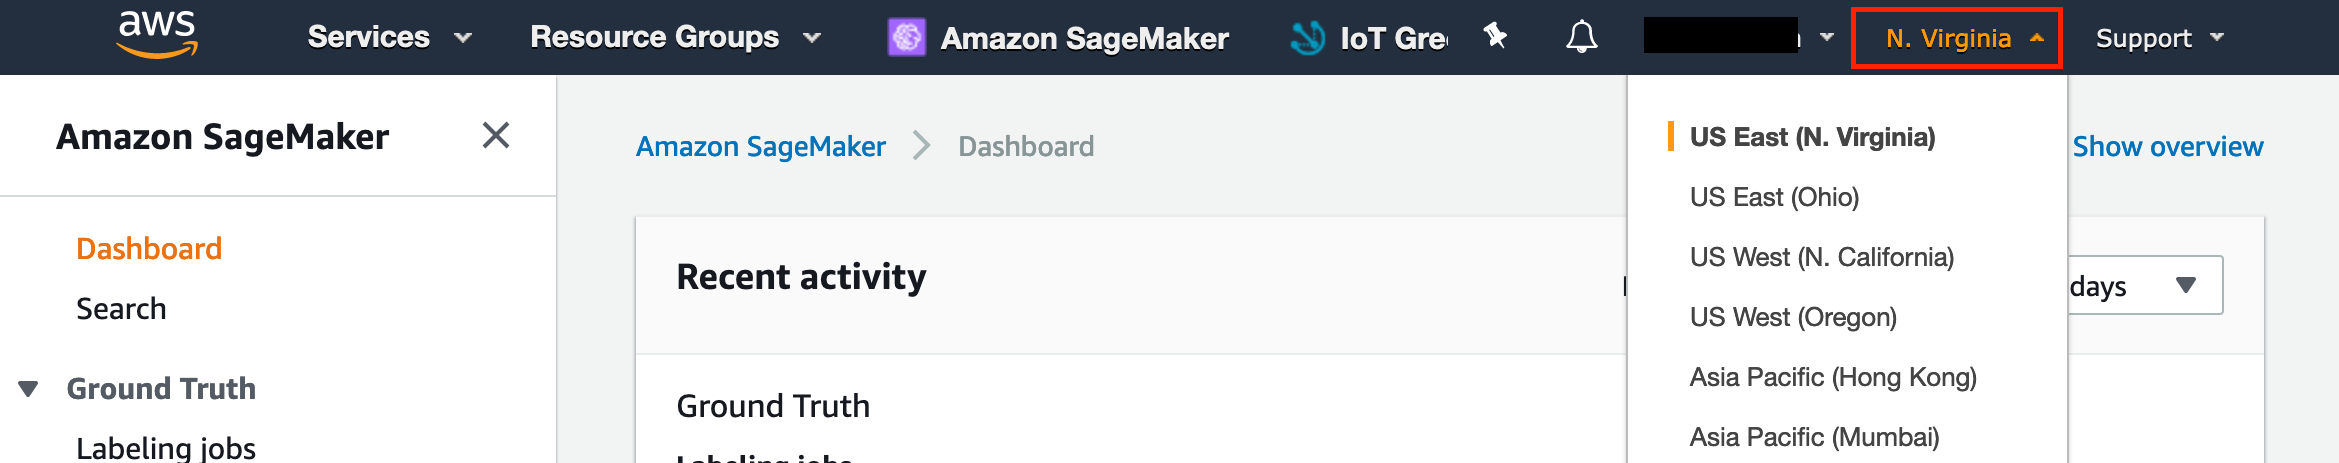This screenshot has width=2339, height=463.
Task: Click the pin shortcuts icon
Action: pos(1495,36)
